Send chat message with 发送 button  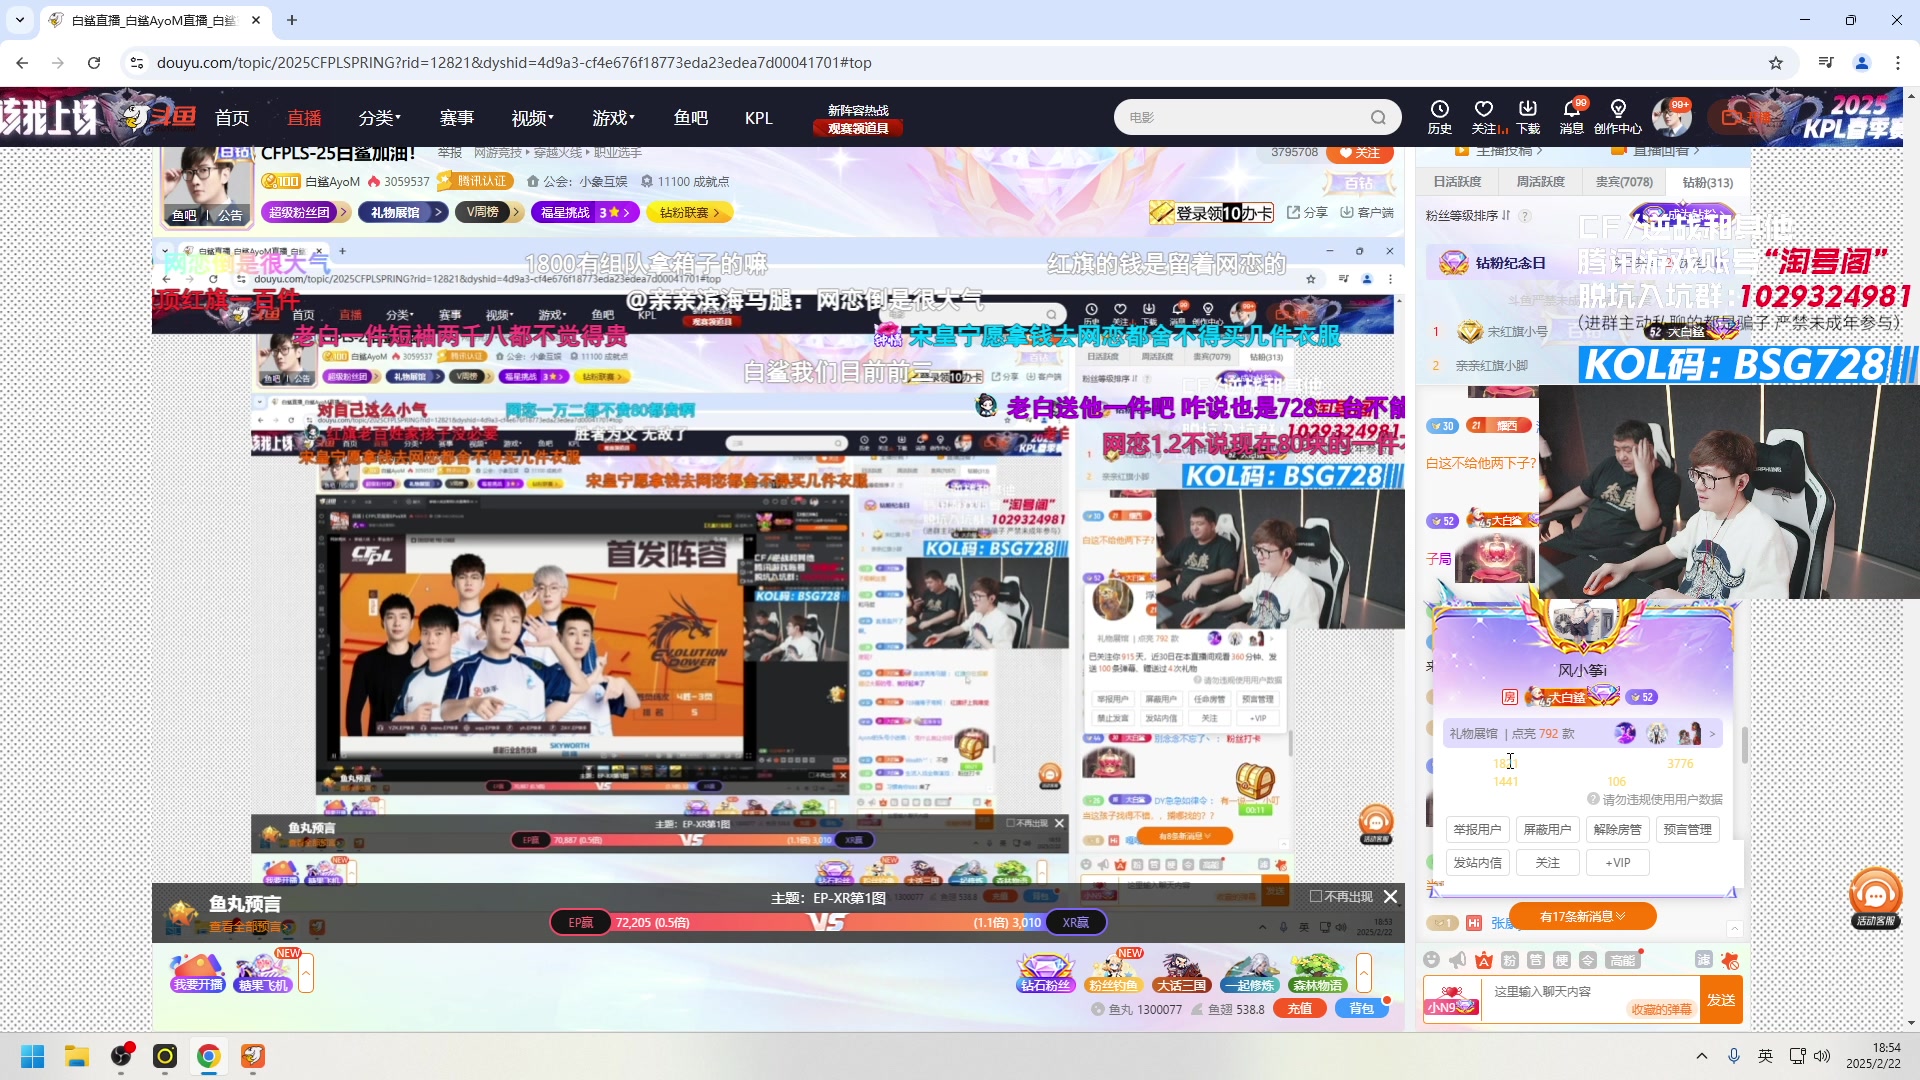pos(1721,1000)
